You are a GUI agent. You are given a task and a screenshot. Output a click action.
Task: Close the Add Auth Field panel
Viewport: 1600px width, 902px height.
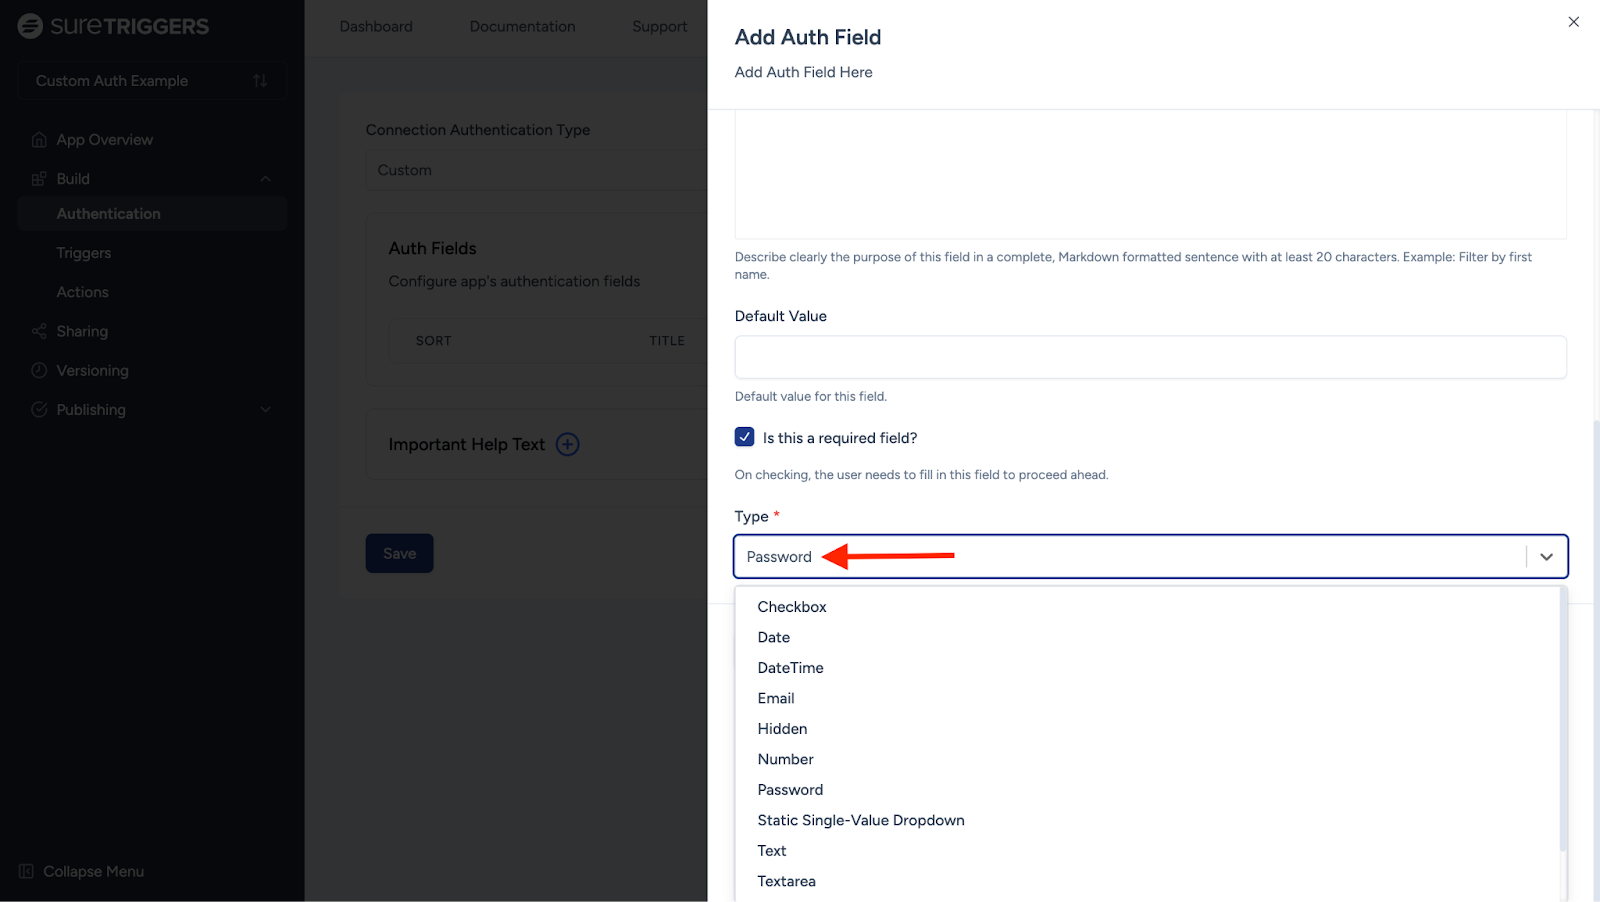tap(1573, 22)
